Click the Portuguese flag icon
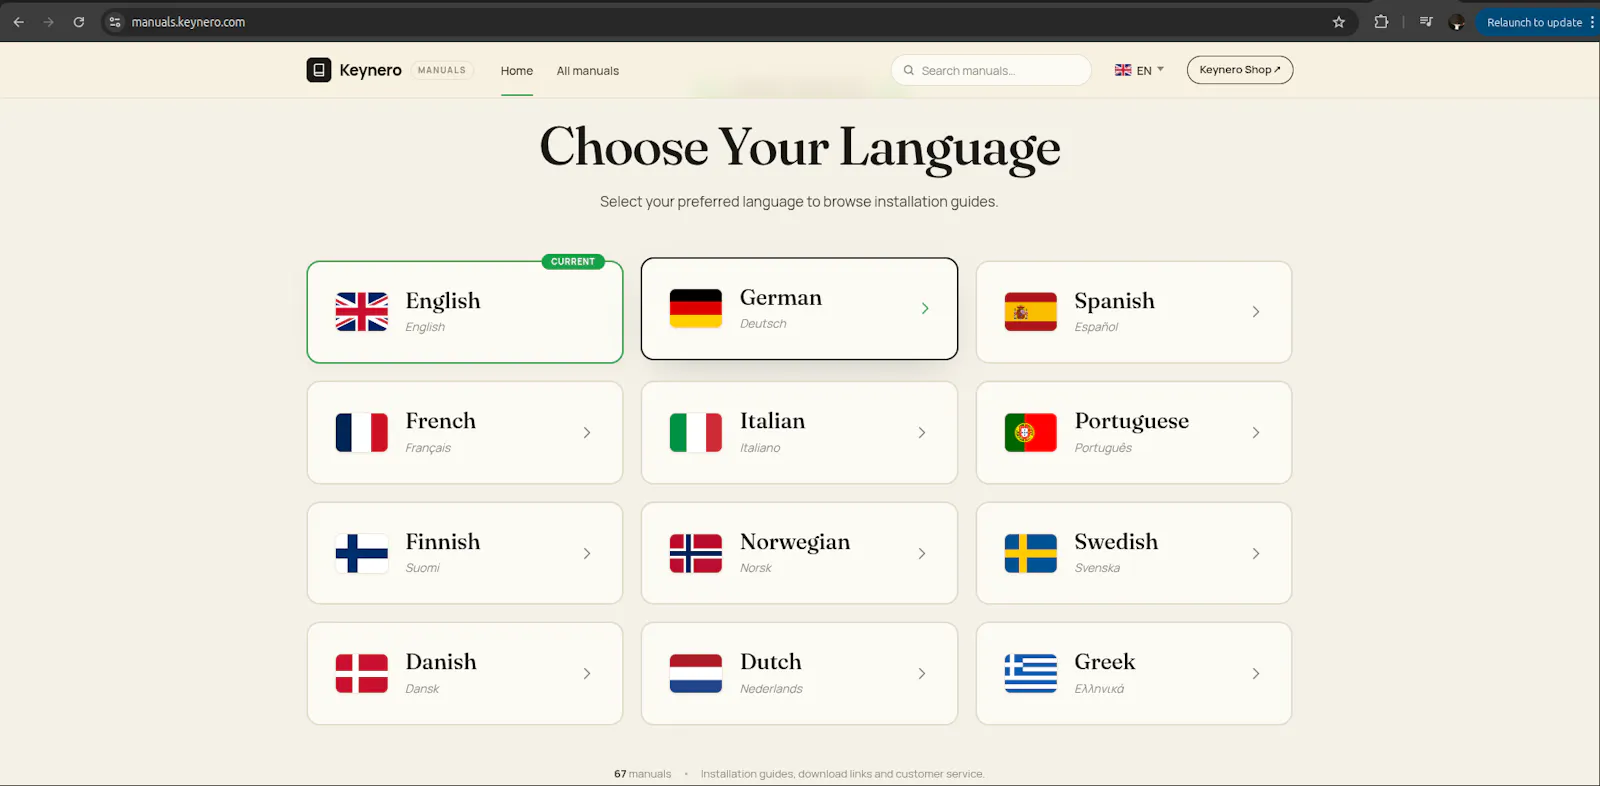The width and height of the screenshot is (1600, 786). [x=1030, y=432]
